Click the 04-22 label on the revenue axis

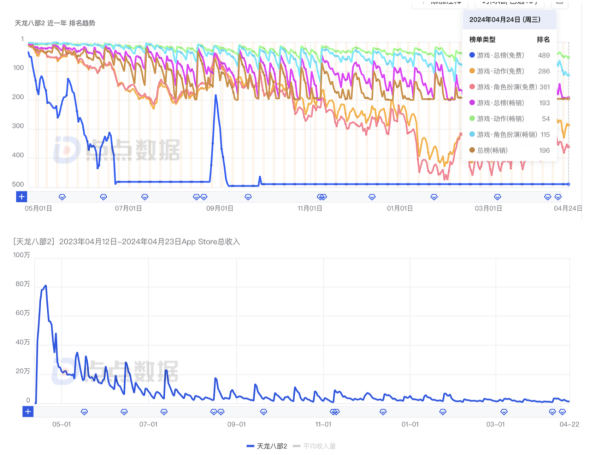pyautogui.click(x=569, y=424)
